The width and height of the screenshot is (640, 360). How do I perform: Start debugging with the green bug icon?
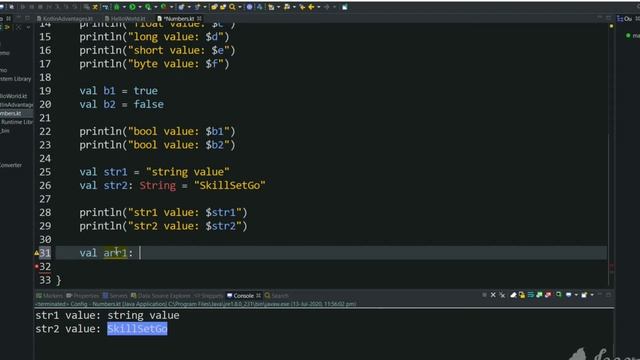(x=117, y=7)
